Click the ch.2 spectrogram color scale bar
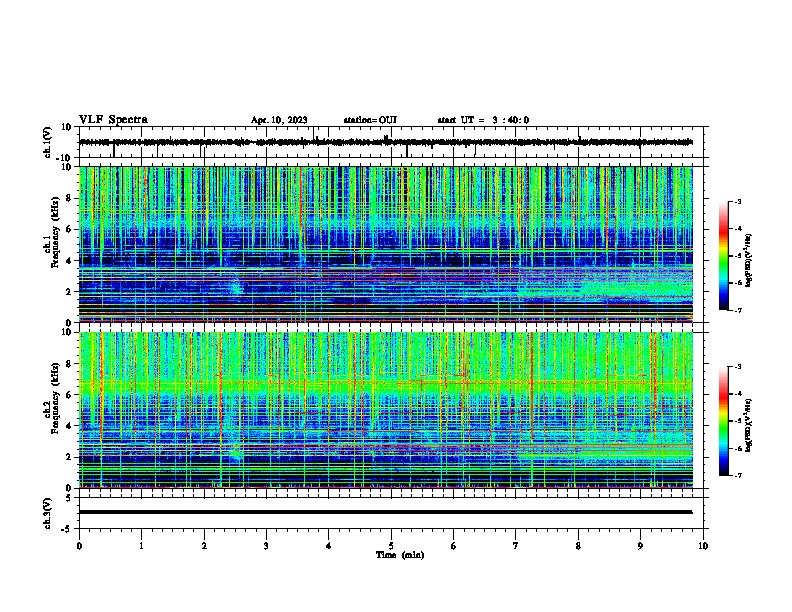The height and width of the screenshot is (612, 792). [x=724, y=421]
